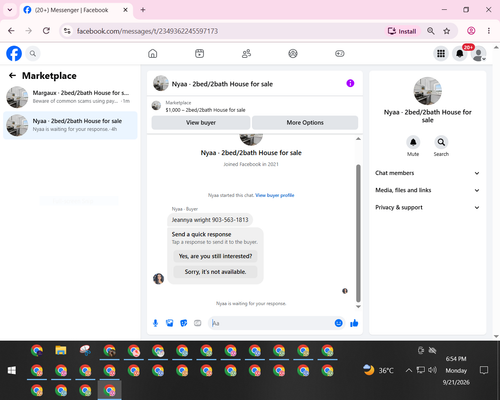Open the notifications bell with 20+ badge
This screenshot has height=400, width=500.
pos(460,53)
